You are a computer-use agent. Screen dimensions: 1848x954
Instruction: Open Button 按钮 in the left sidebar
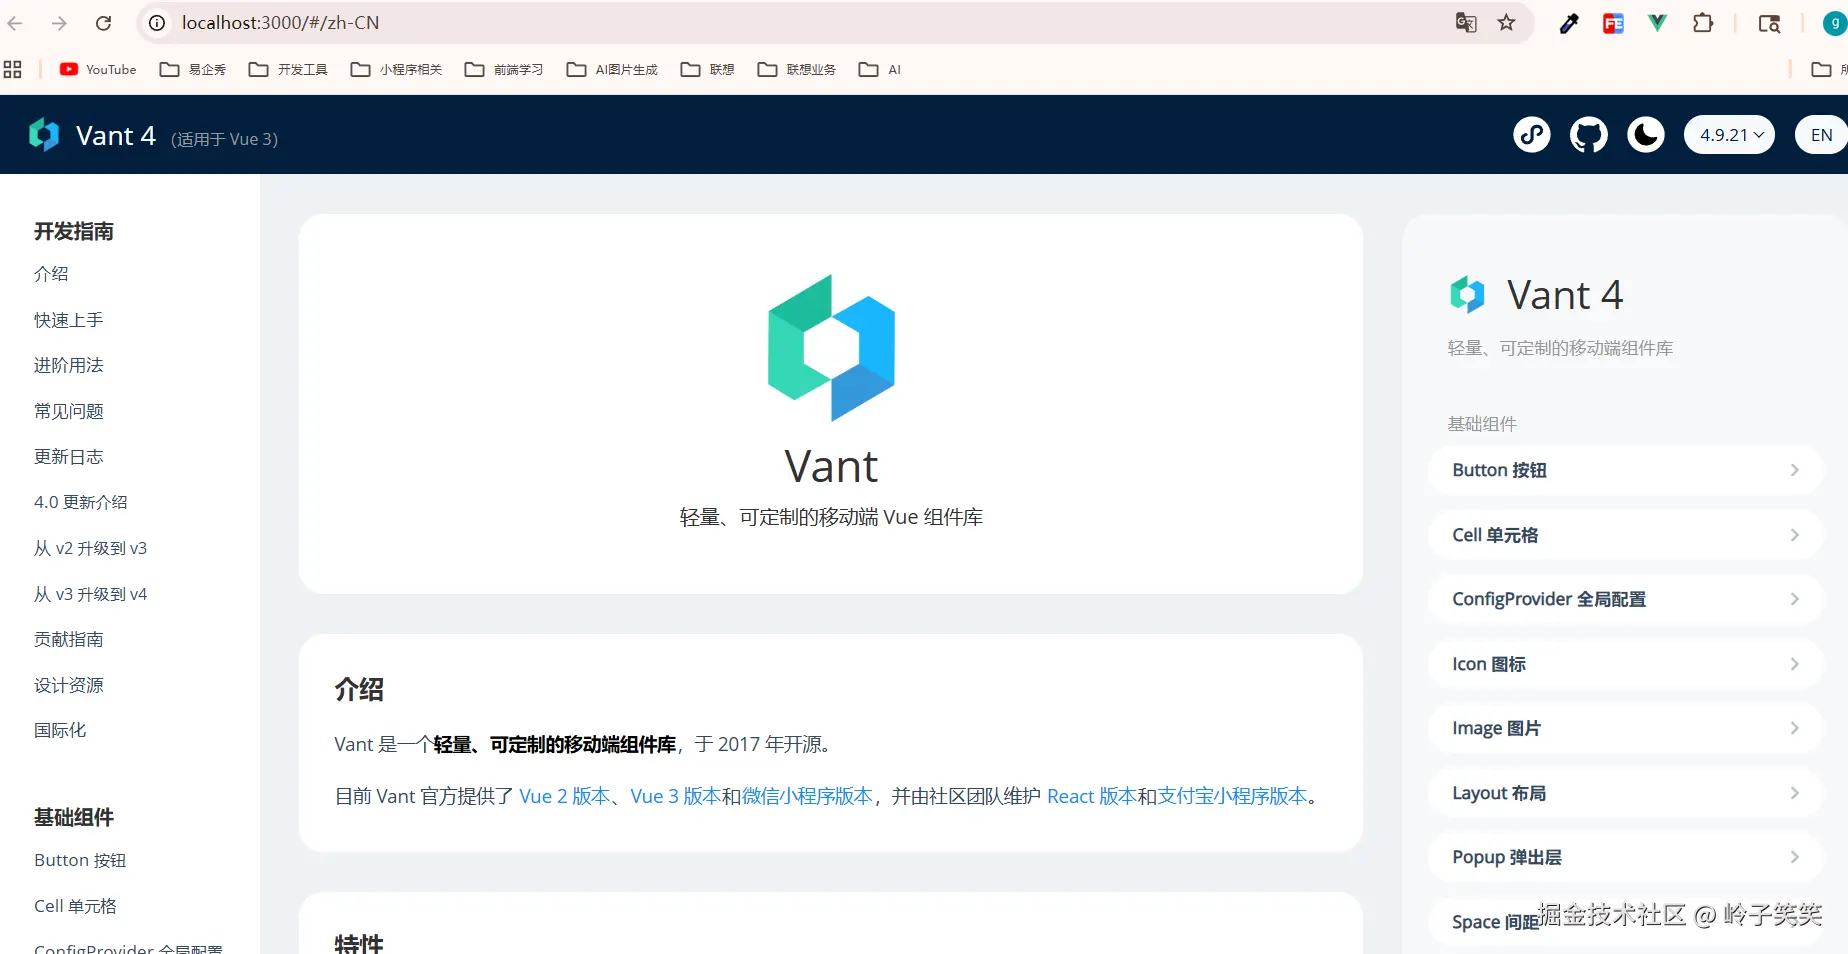click(x=80, y=860)
